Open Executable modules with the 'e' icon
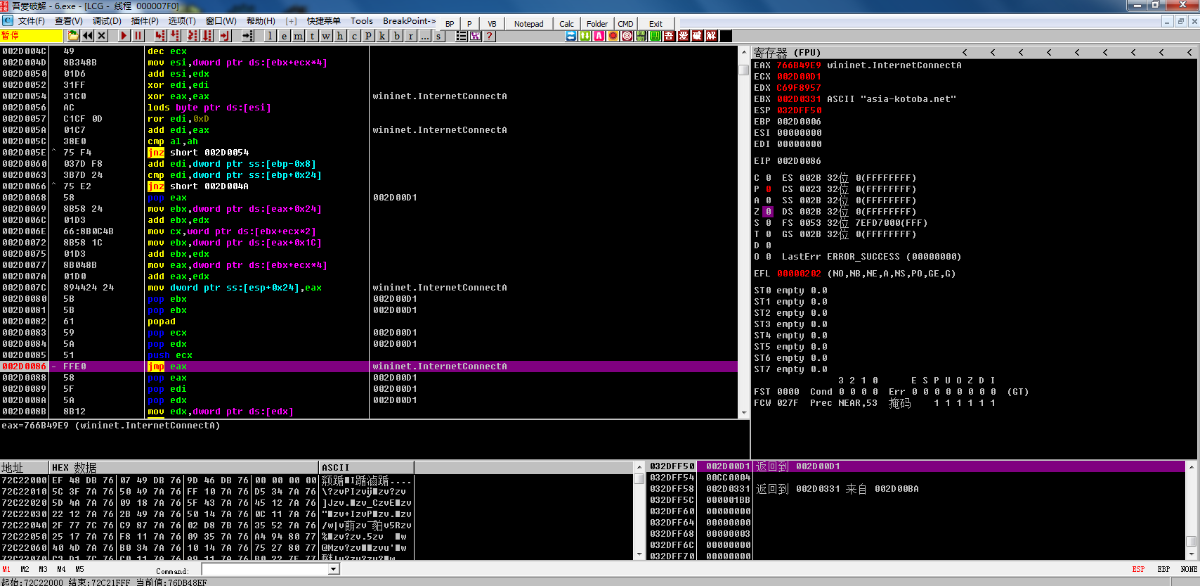1200x586 pixels. click(x=285, y=36)
